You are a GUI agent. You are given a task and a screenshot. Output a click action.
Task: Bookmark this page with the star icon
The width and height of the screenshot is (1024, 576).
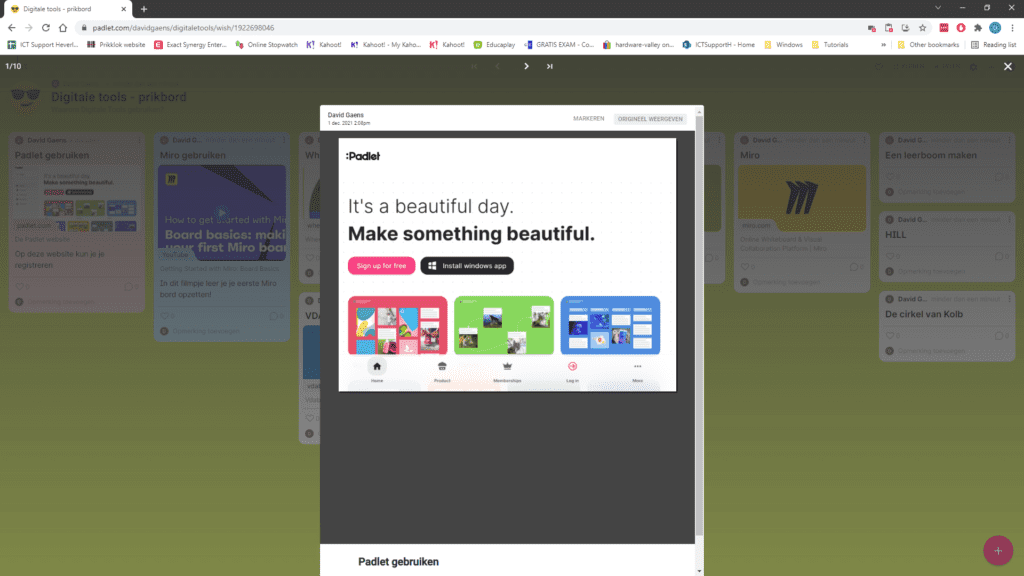click(922, 28)
